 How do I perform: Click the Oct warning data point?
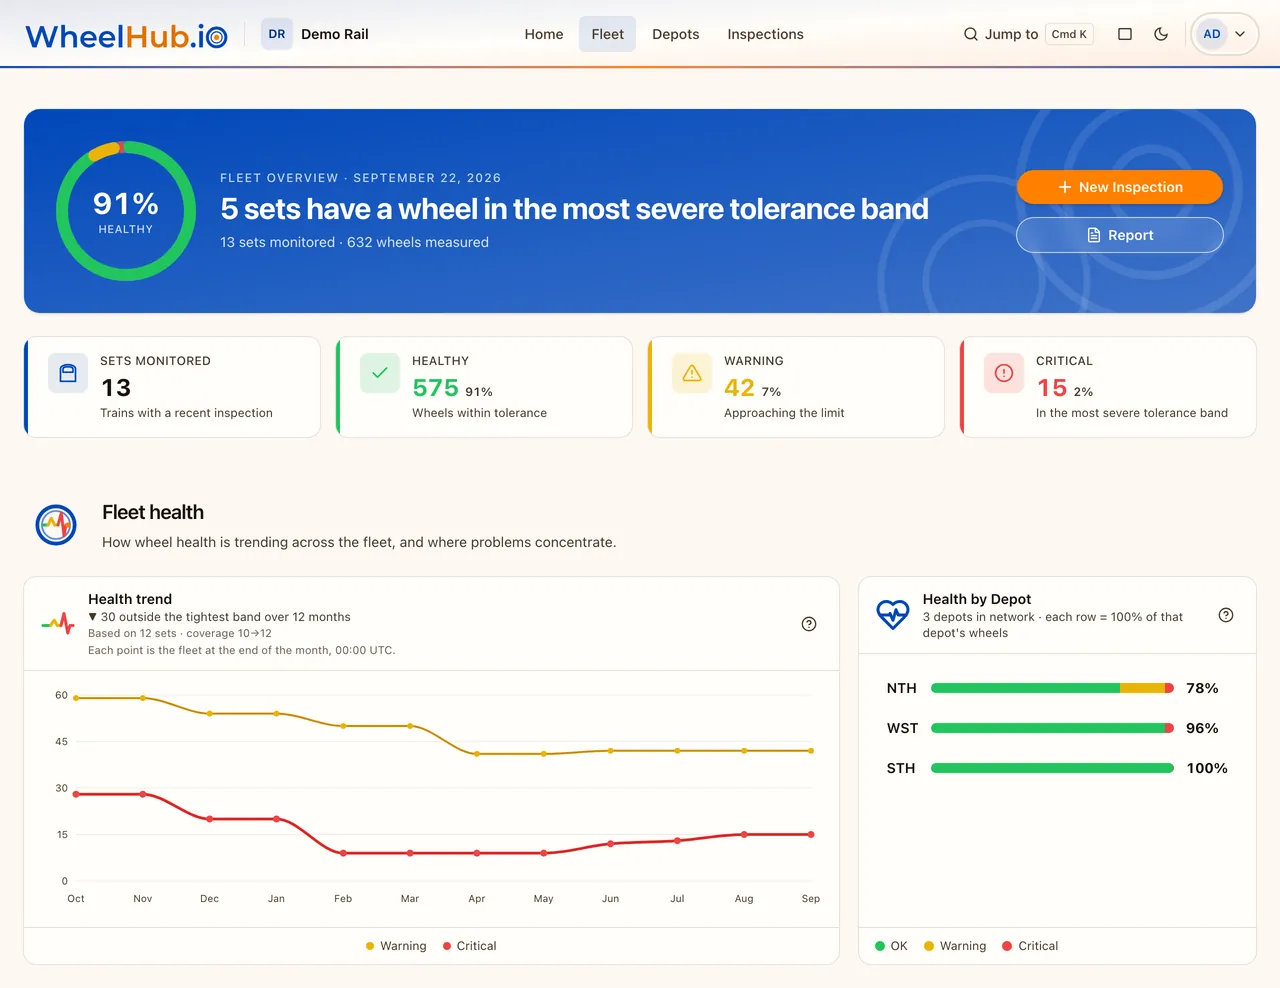pos(76,698)
